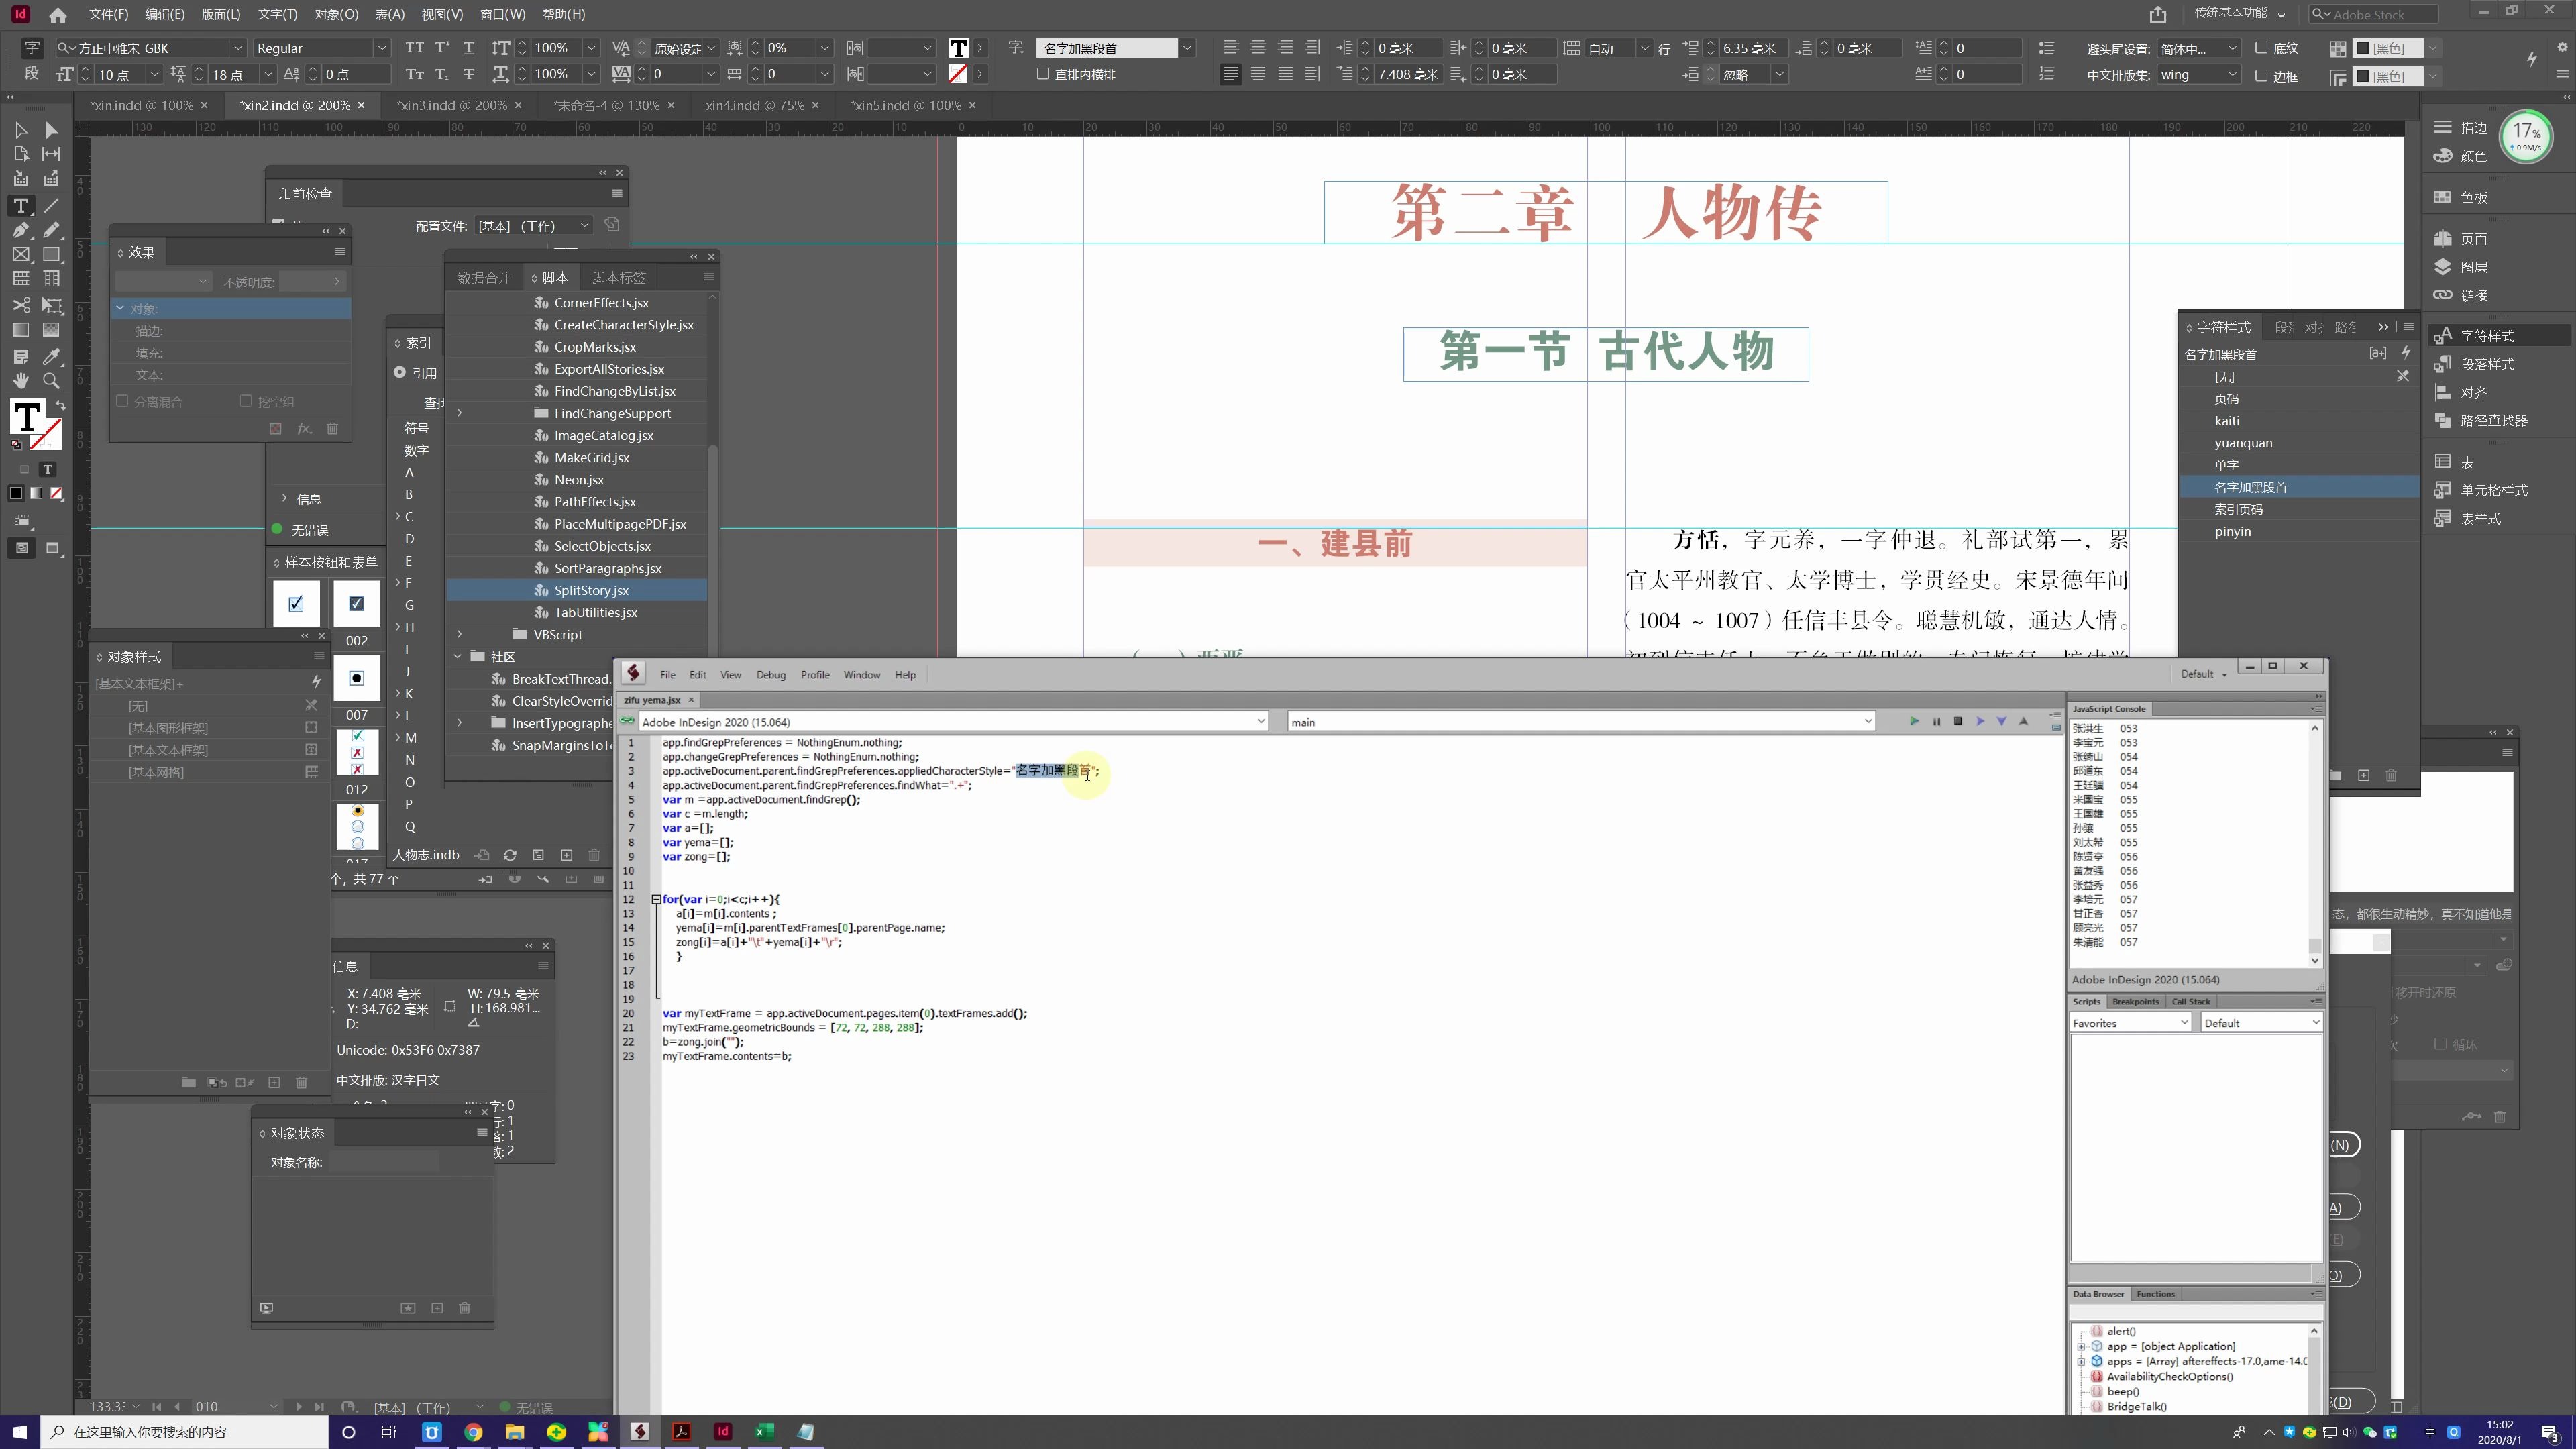Viewport: 2576px width, 1449px height.
Task: Left-align paragraph in control bar
Action: tap(1231, 48)
